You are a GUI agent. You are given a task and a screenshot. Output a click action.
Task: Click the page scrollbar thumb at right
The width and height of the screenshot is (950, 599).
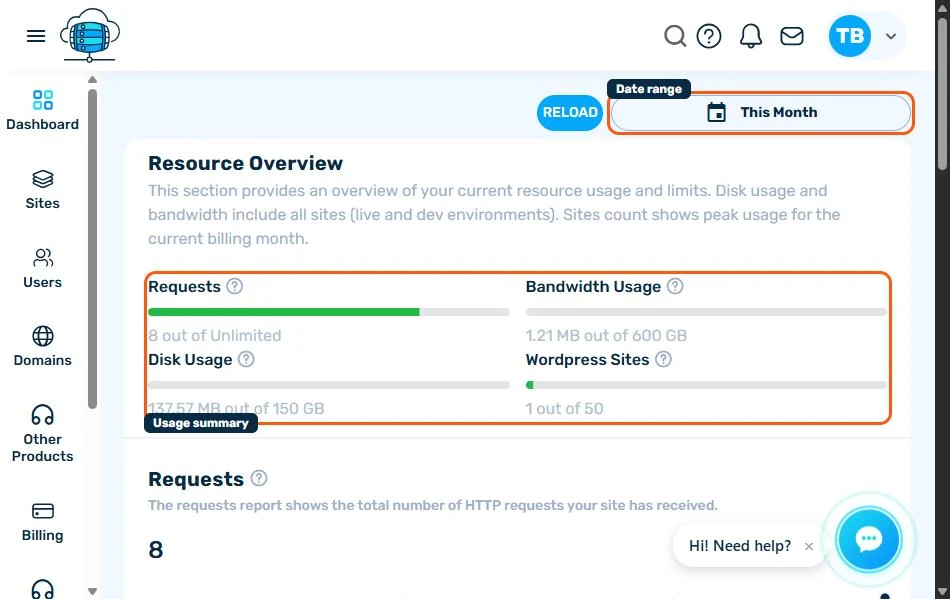942,94
